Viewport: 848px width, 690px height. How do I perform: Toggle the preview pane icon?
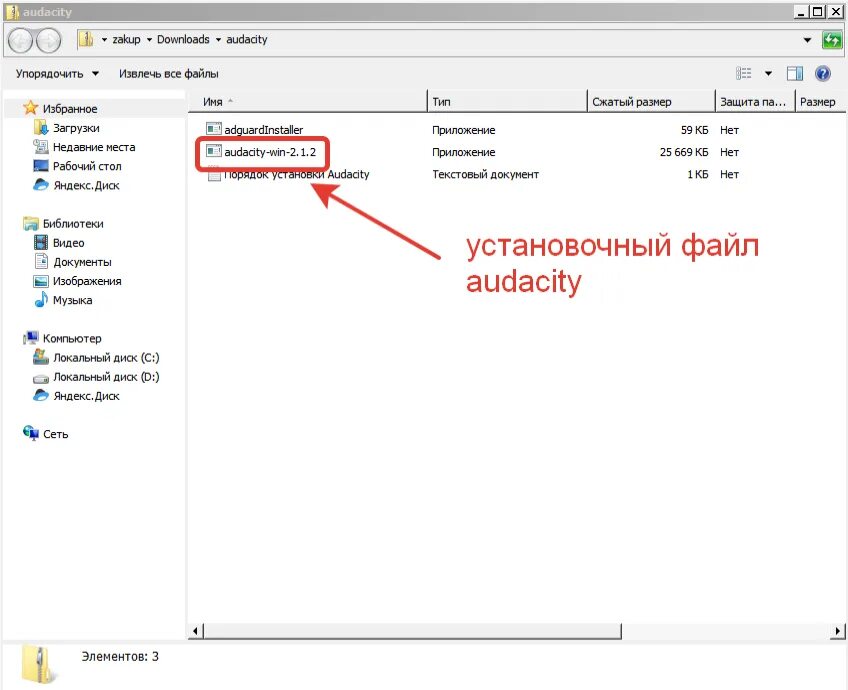794,73
